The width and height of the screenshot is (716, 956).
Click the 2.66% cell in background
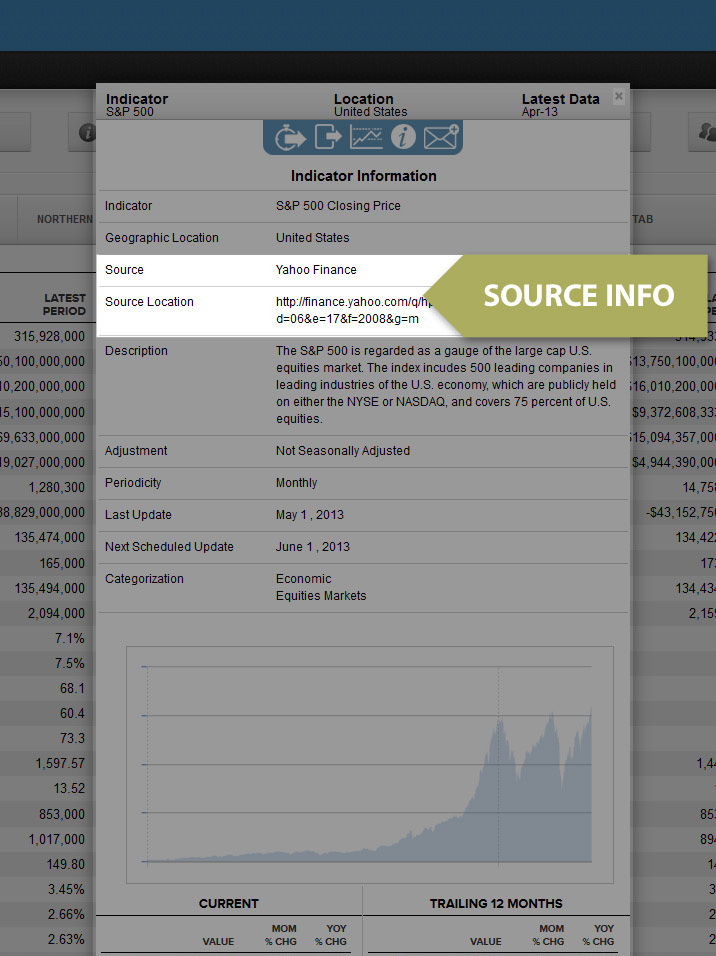click(x=66, y=915)
